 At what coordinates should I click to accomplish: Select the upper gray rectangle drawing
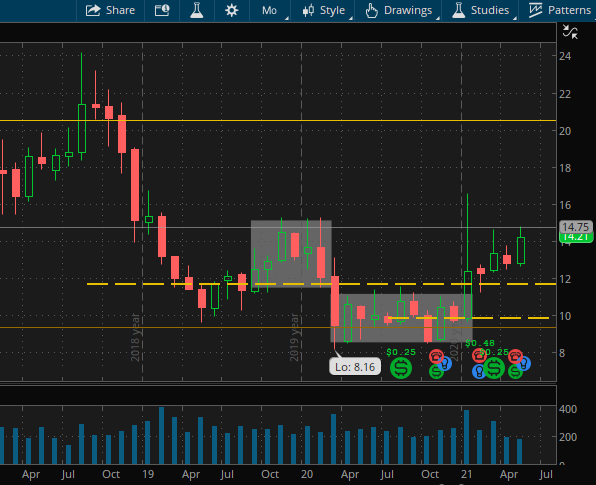click(291, 254)
